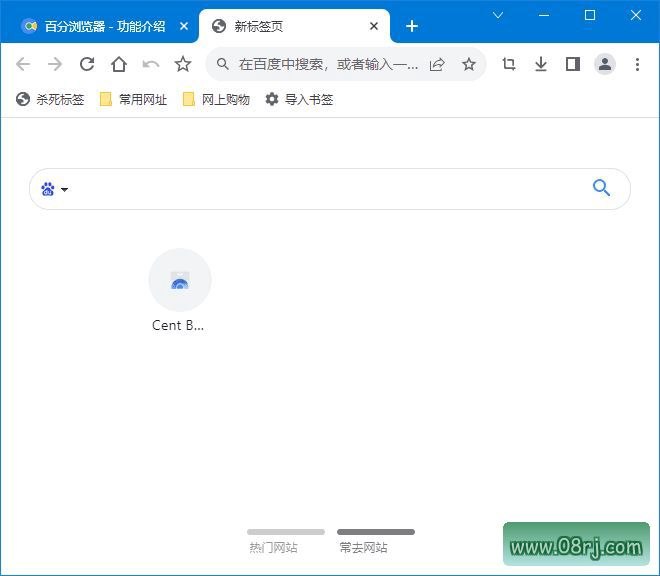Image resolution: width=660 pixels, height=576 pixels.
Task: Toggle the side panel icon
Action: tap(573, 64)
